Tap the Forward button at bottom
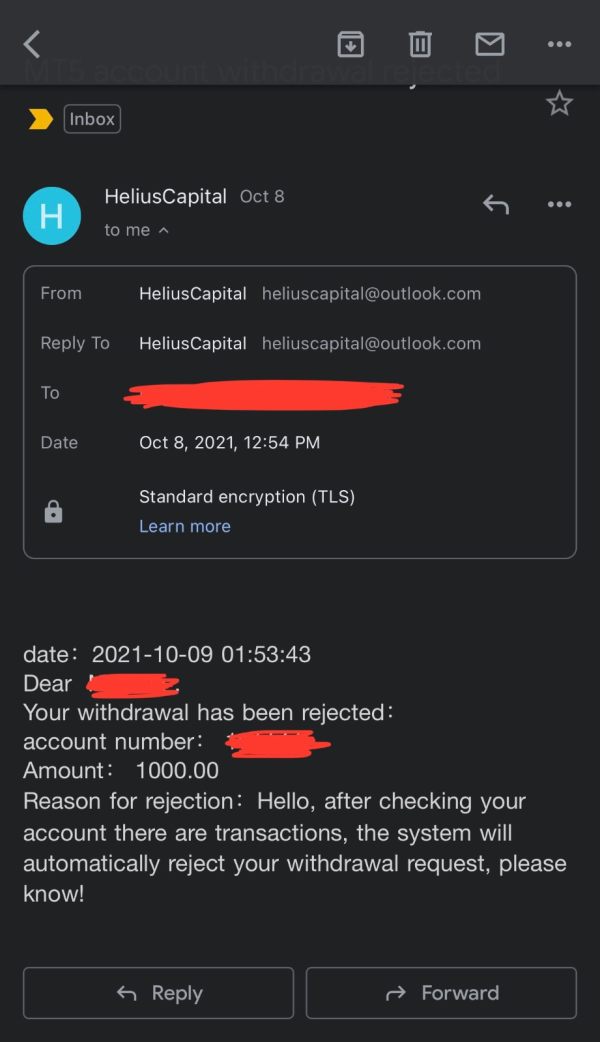This screenshot has height=1042, width=600. (x=441, y=993)
